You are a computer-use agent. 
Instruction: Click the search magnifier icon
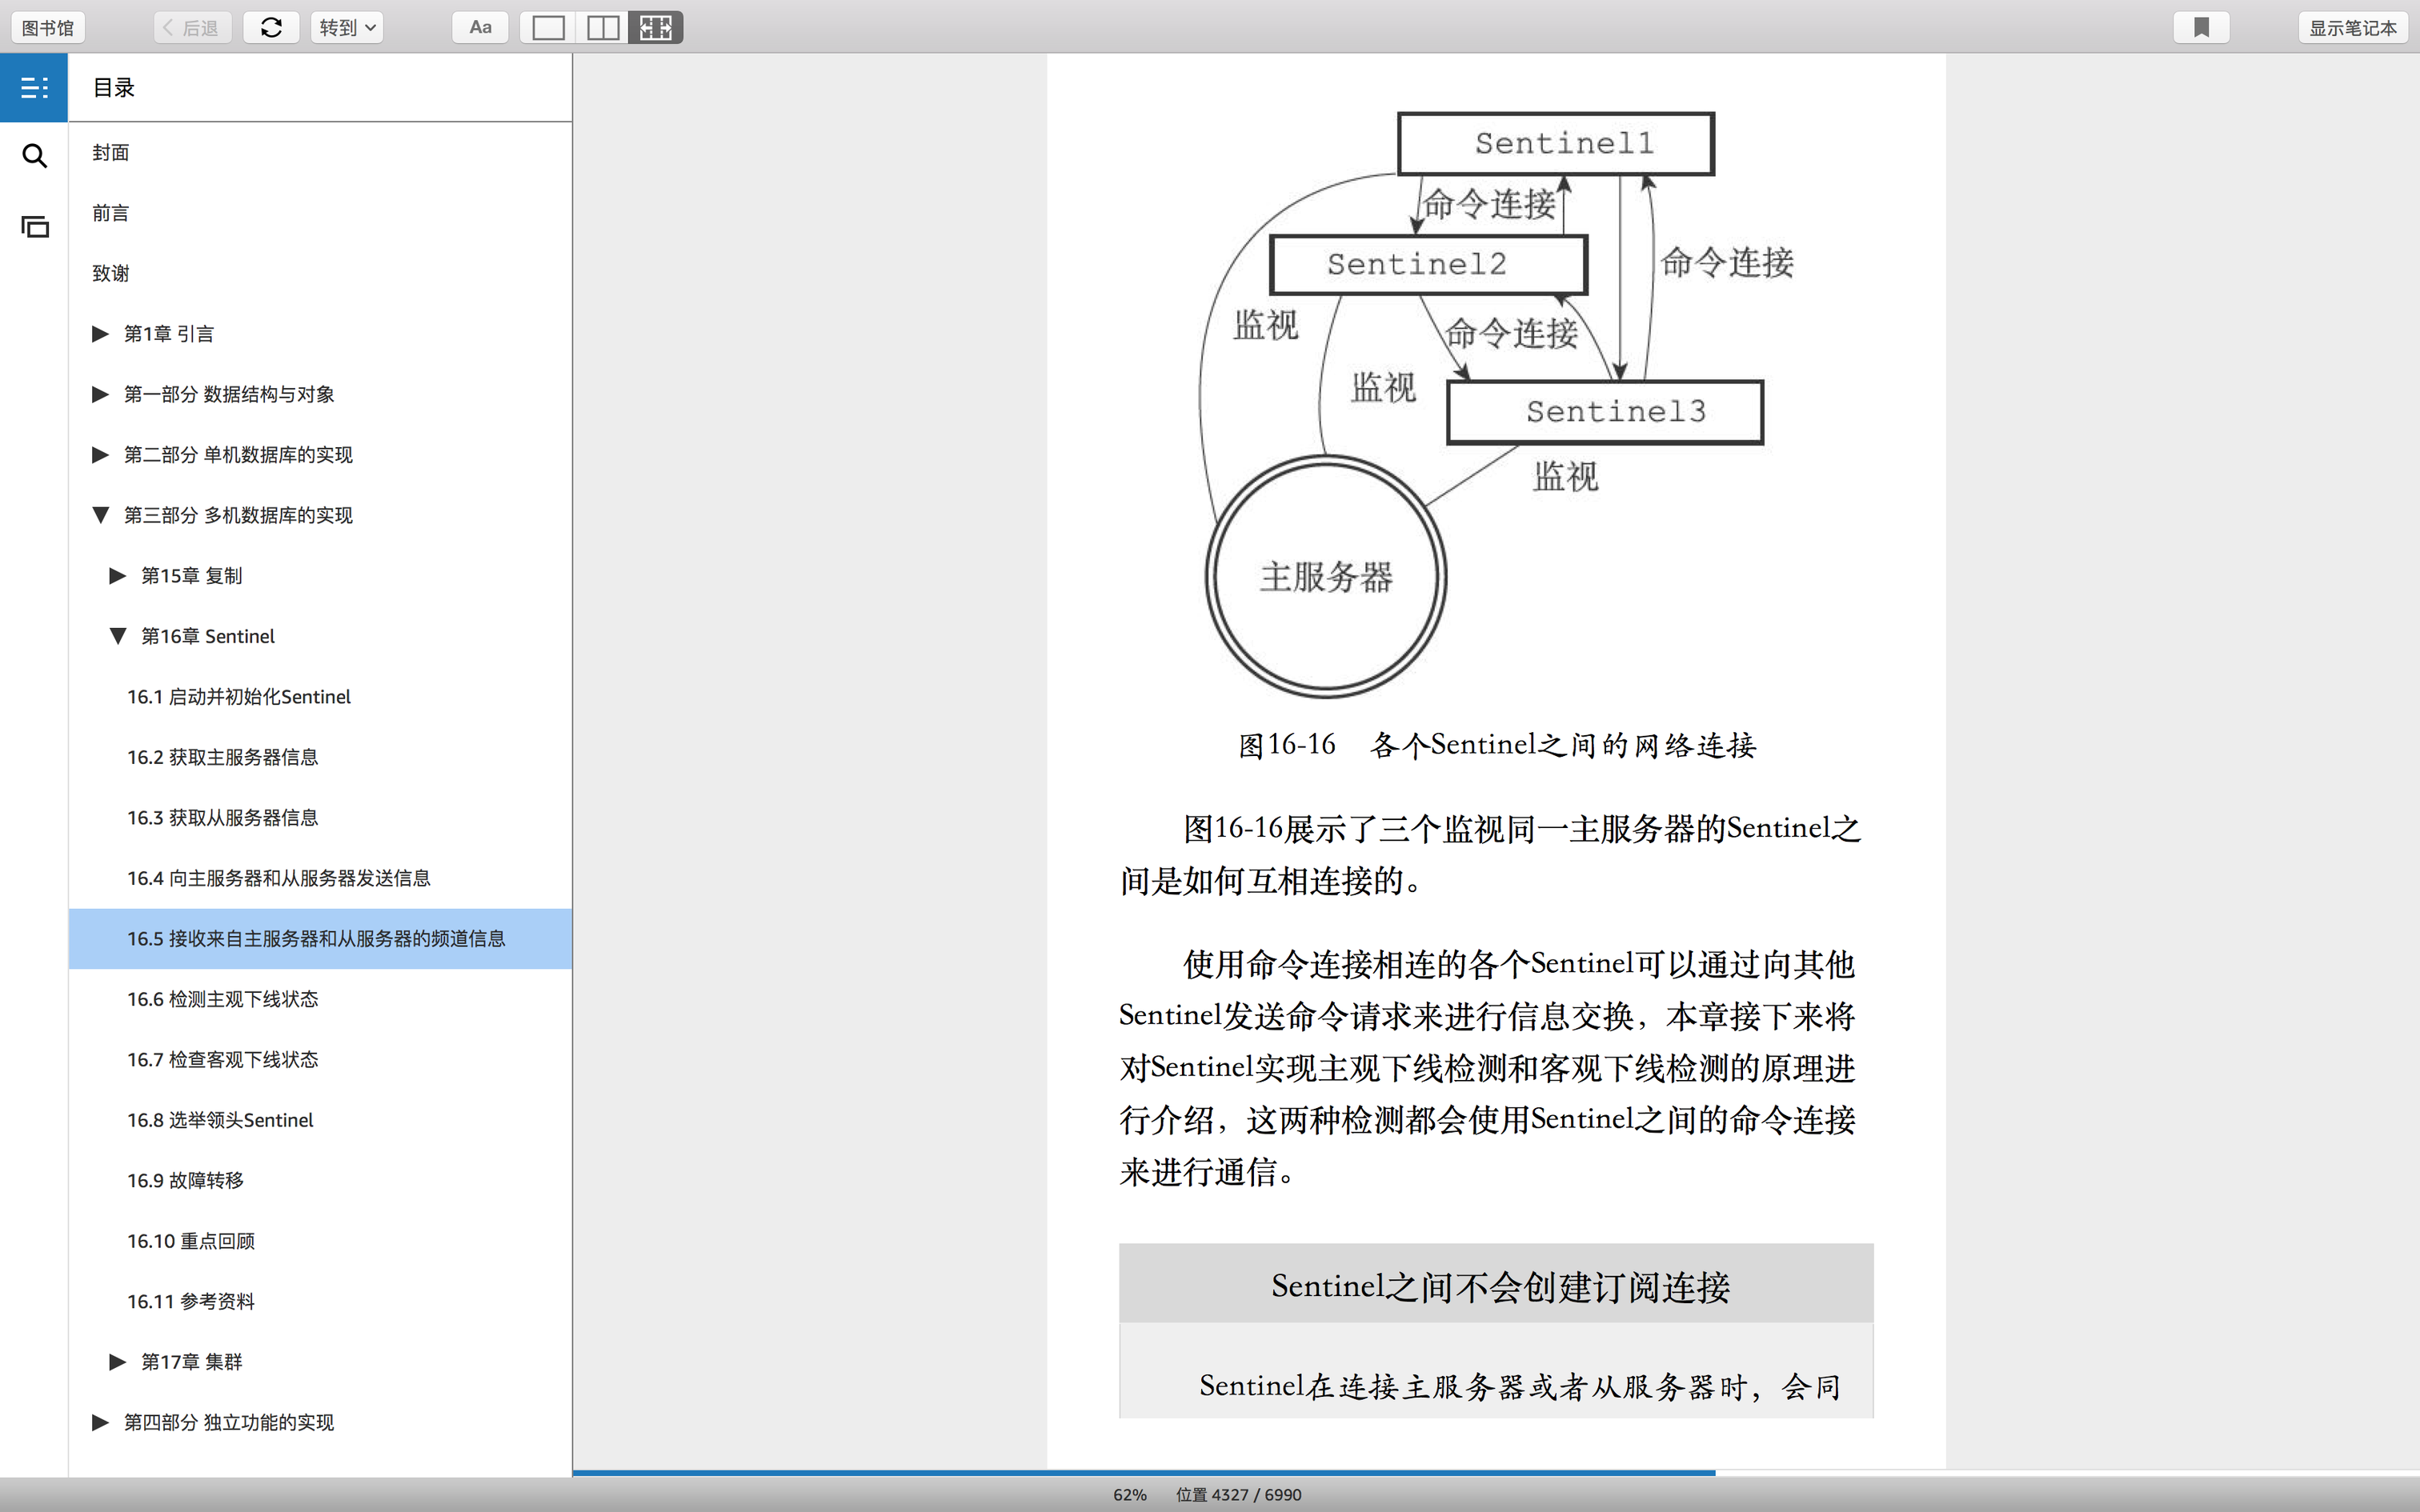coord(34,156)
